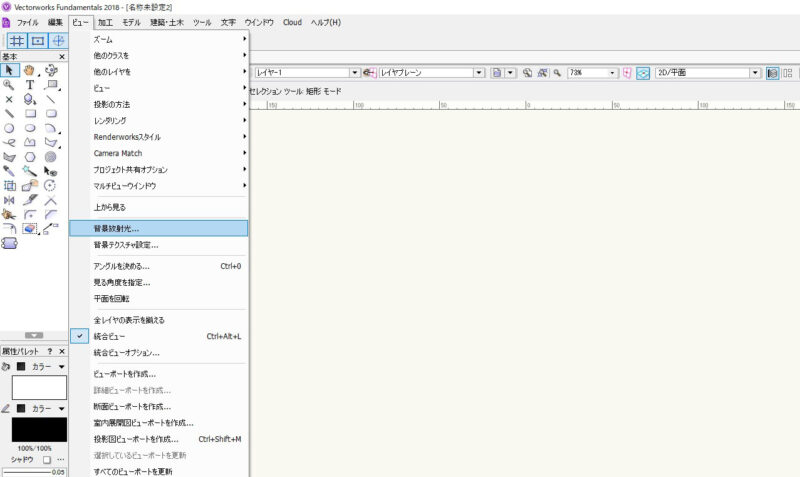Viewport: 800px width, 477px height.
Task: Select the Eyedropper tool
Action: (9, 171)
